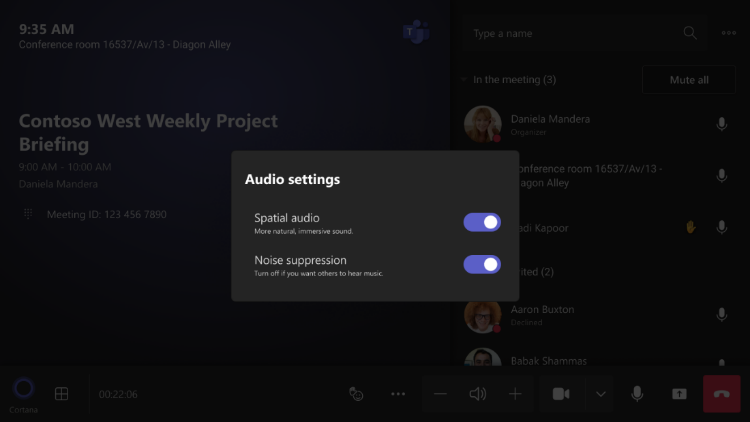The height and width of the screenshot is (422, 750).
Task: Click the In the meeting (3) header
Action: click(514, 79)
